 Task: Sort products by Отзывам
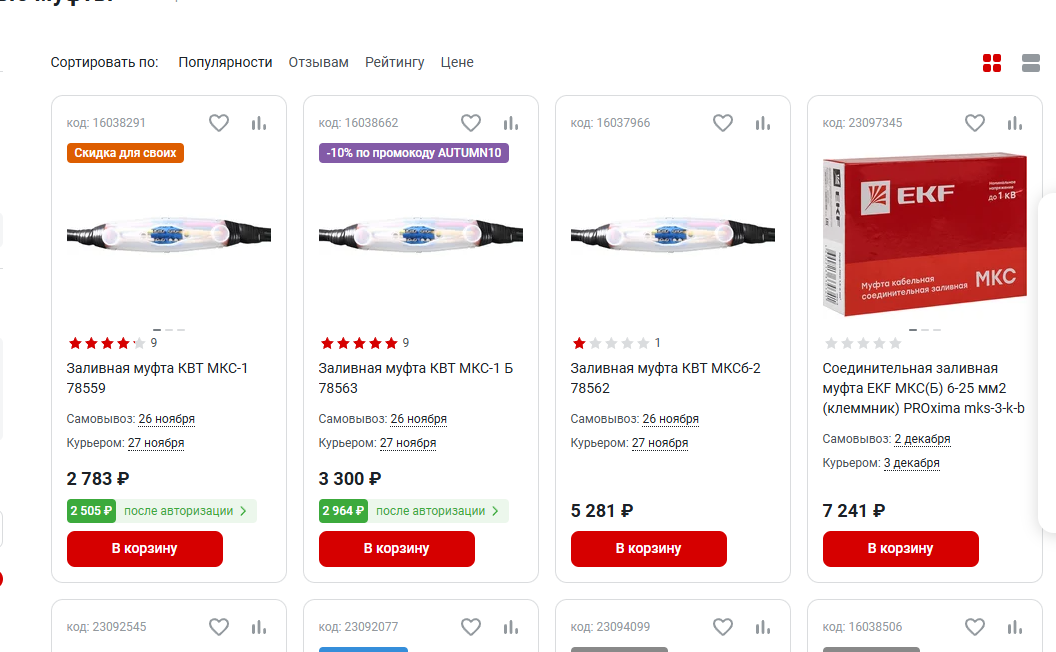coord(318,62)
